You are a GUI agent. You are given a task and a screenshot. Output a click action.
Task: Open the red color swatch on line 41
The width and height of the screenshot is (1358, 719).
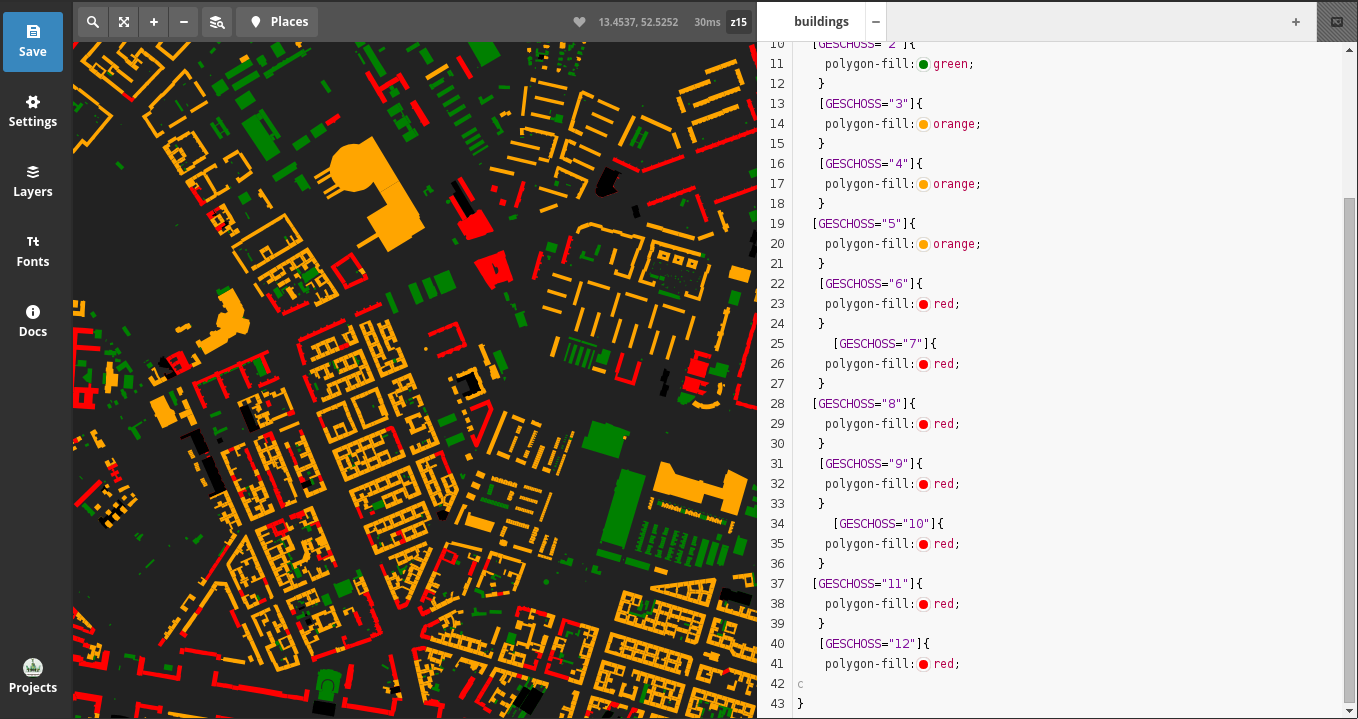coord(923,664)
